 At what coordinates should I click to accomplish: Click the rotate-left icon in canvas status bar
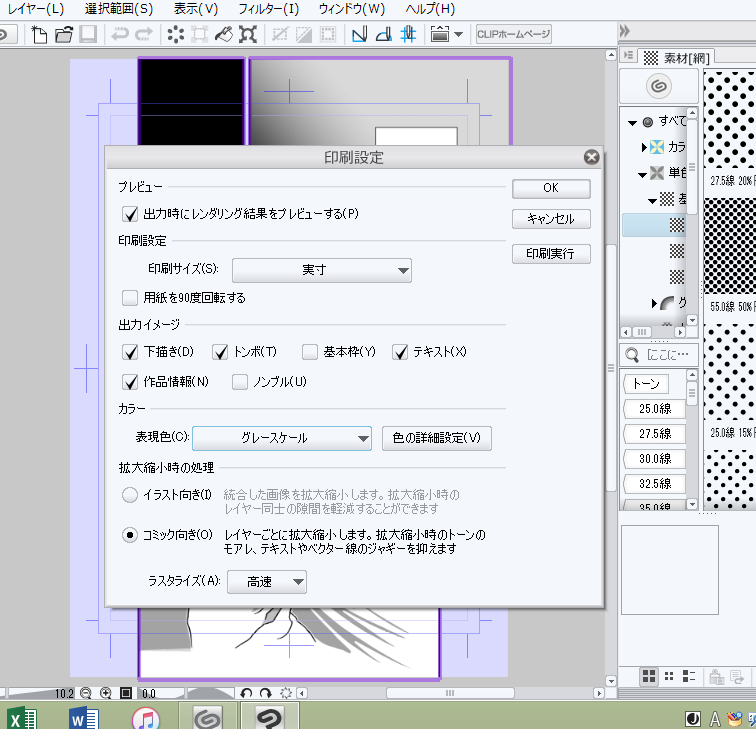point(247,693)
